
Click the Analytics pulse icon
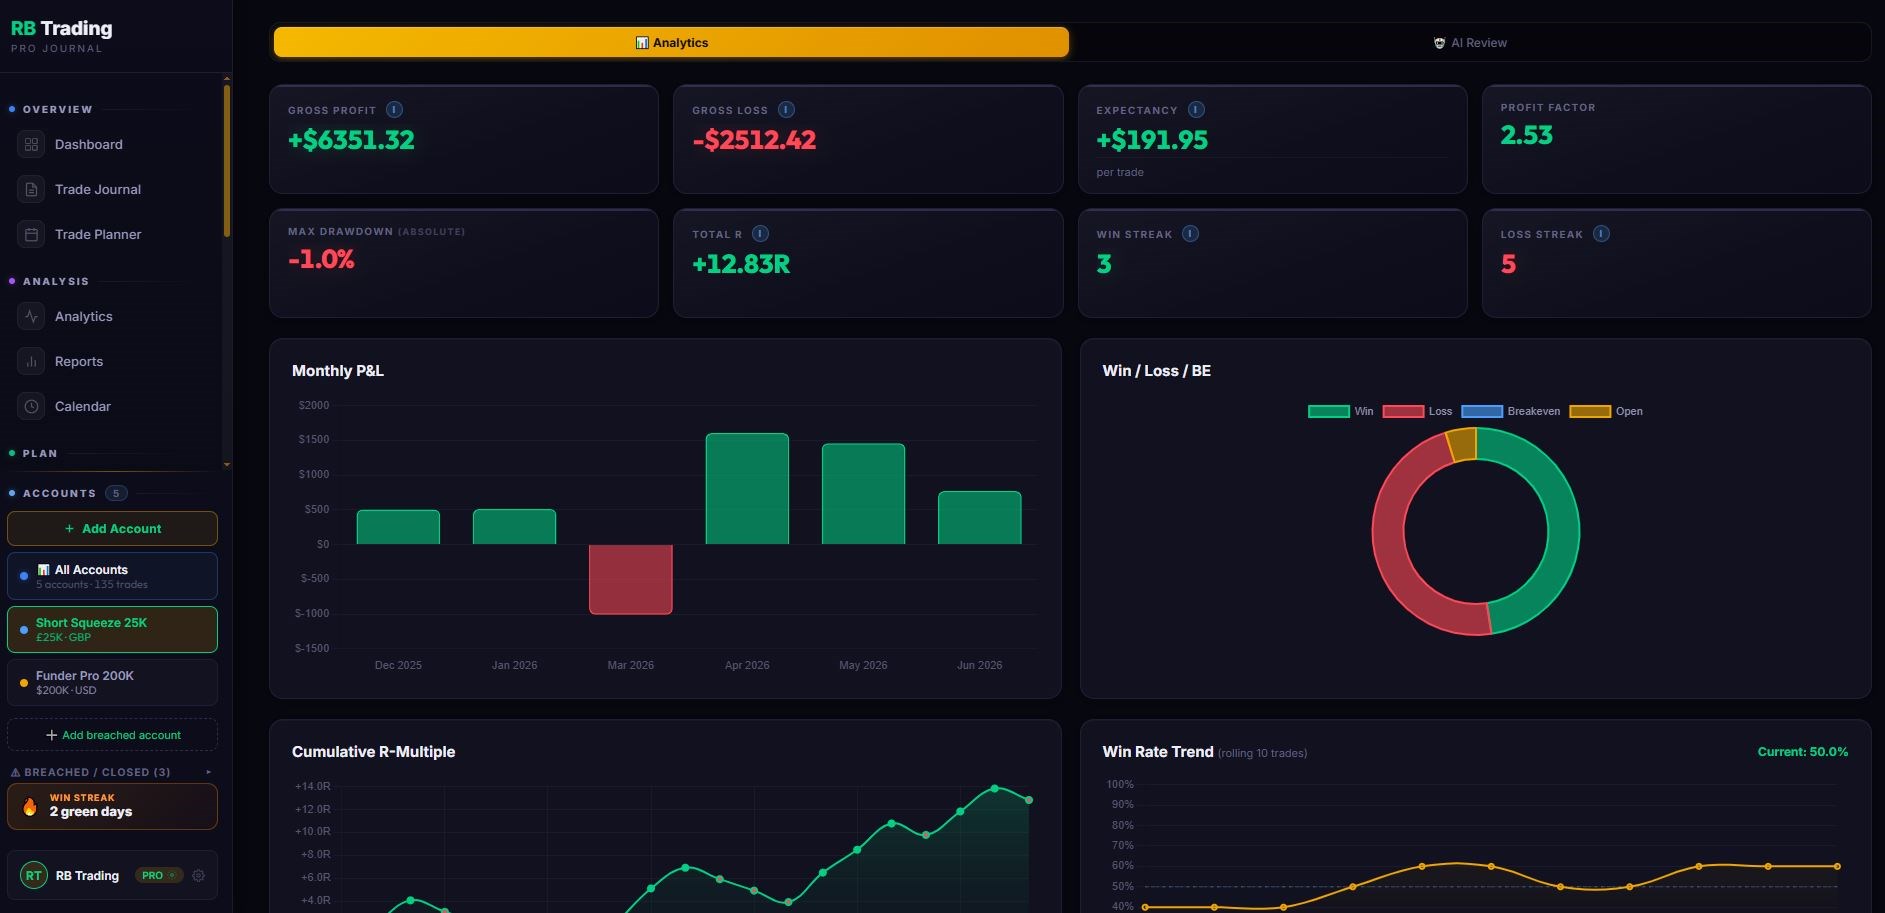click(31, 316)
